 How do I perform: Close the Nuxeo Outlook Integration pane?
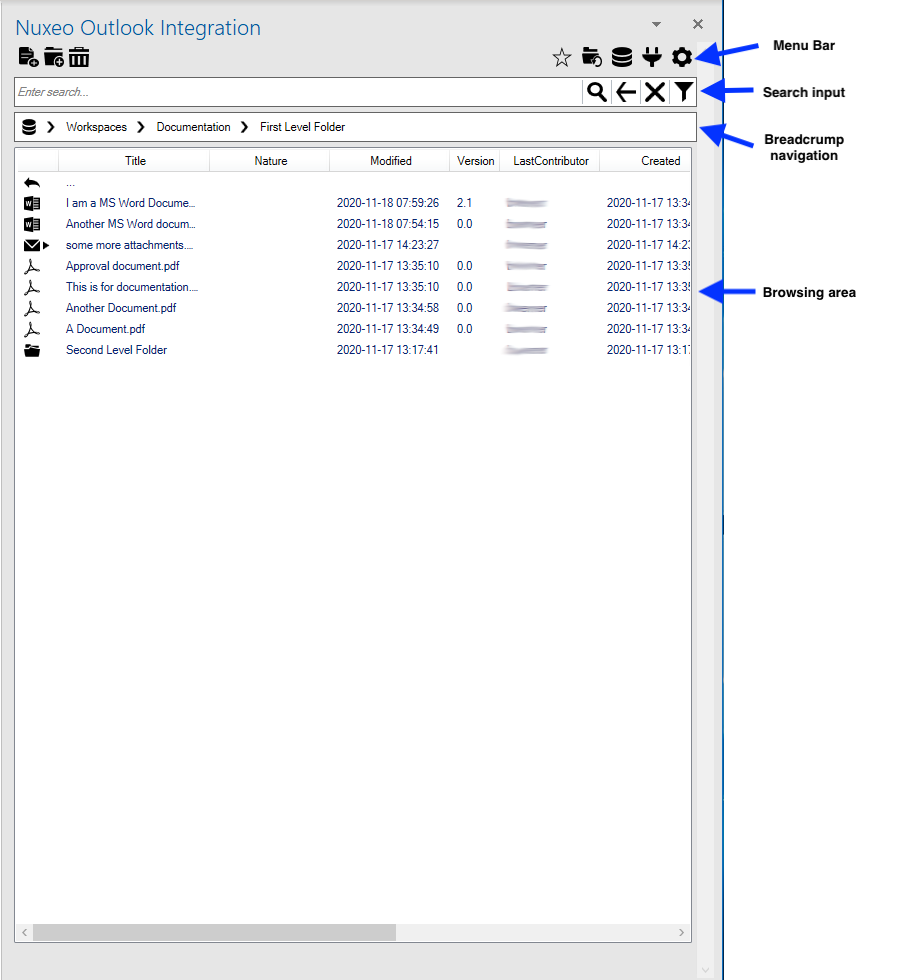point(698,24)
